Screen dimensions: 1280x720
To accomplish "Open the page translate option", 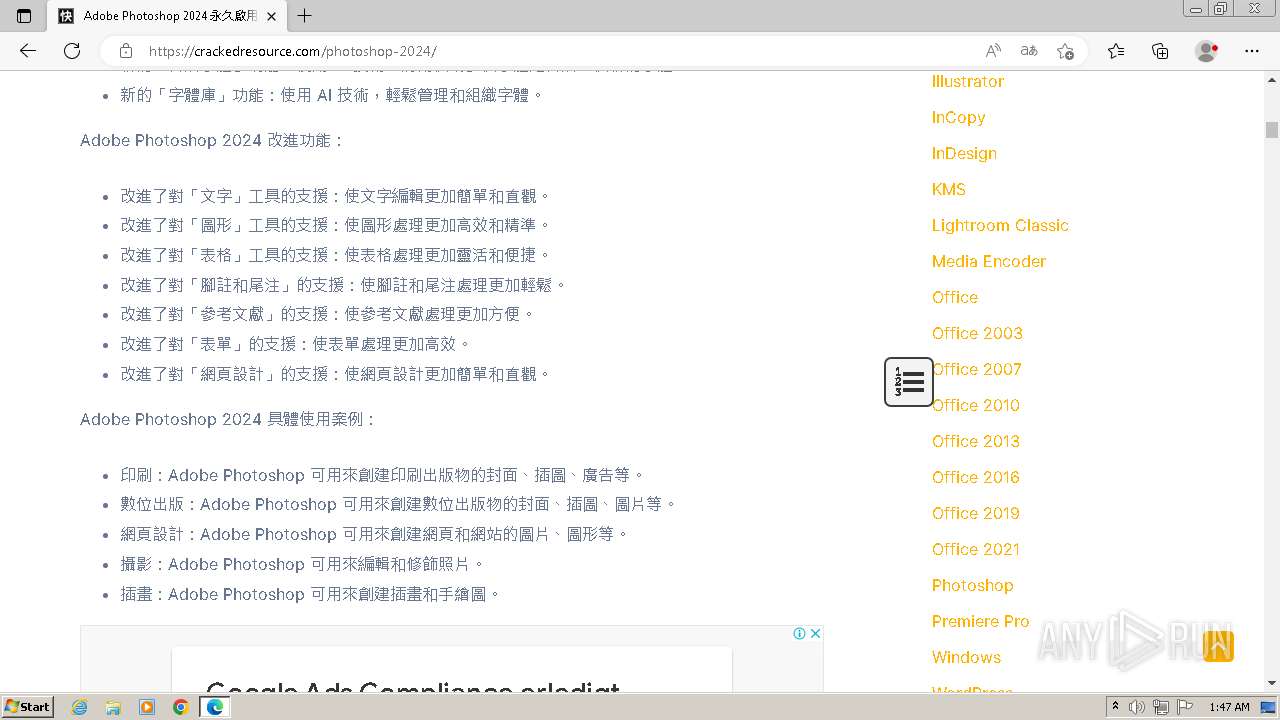I will point(1029,51).
